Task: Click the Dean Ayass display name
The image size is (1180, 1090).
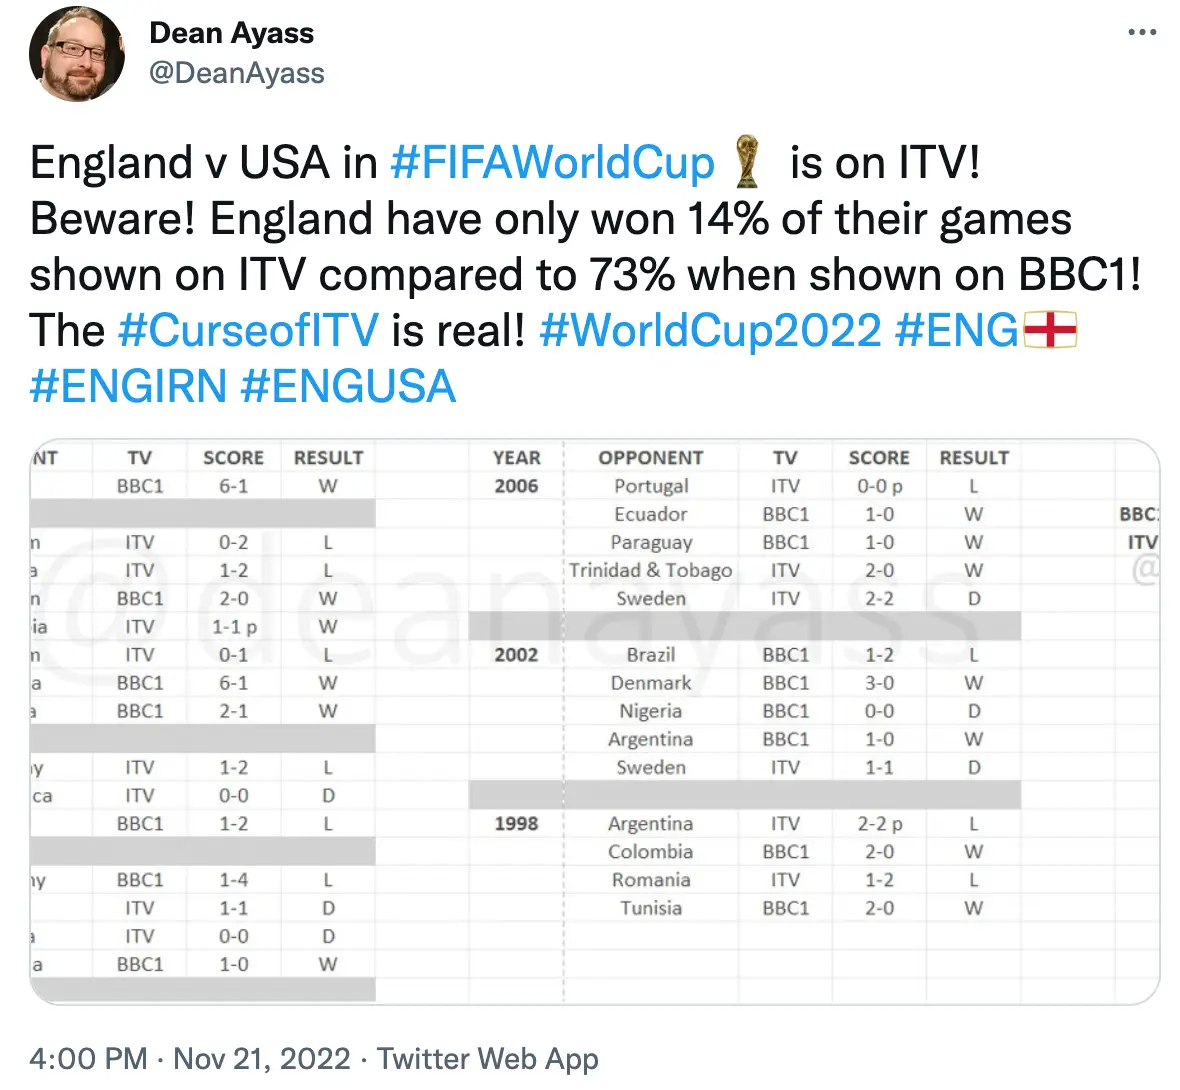Action: [231, 33]
